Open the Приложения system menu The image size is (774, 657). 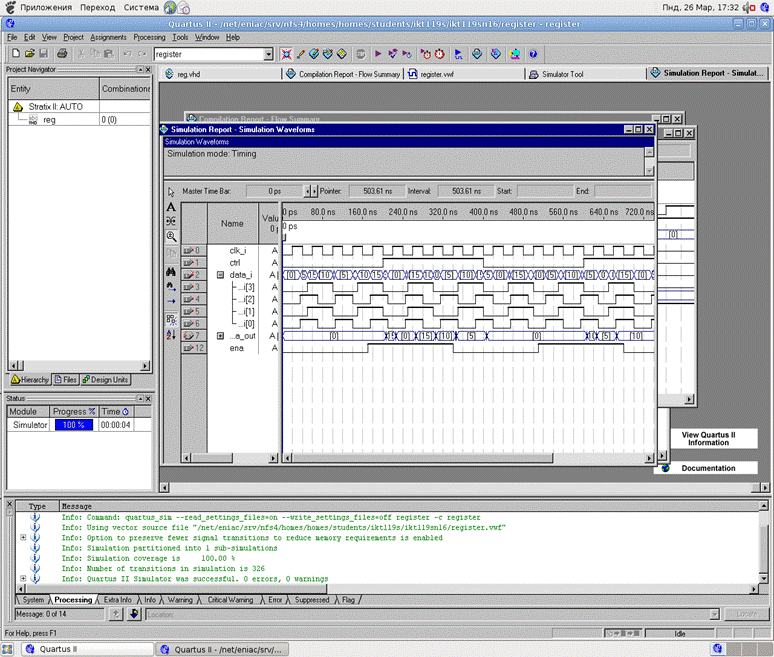point(46,7)
